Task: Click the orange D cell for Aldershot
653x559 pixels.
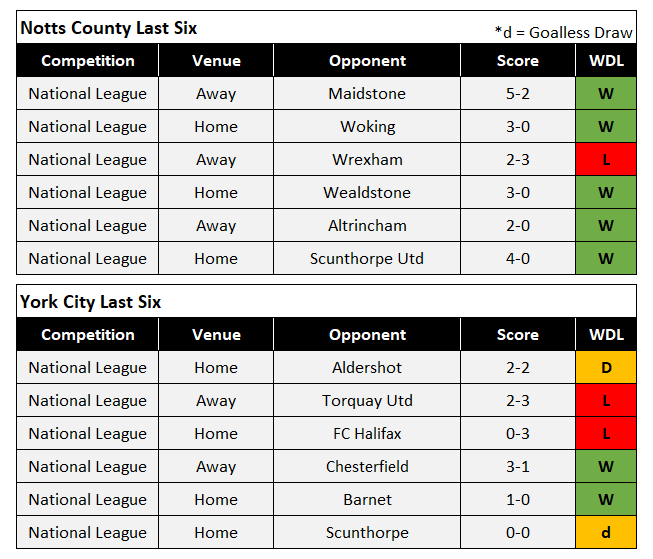Action: [606, 368]
